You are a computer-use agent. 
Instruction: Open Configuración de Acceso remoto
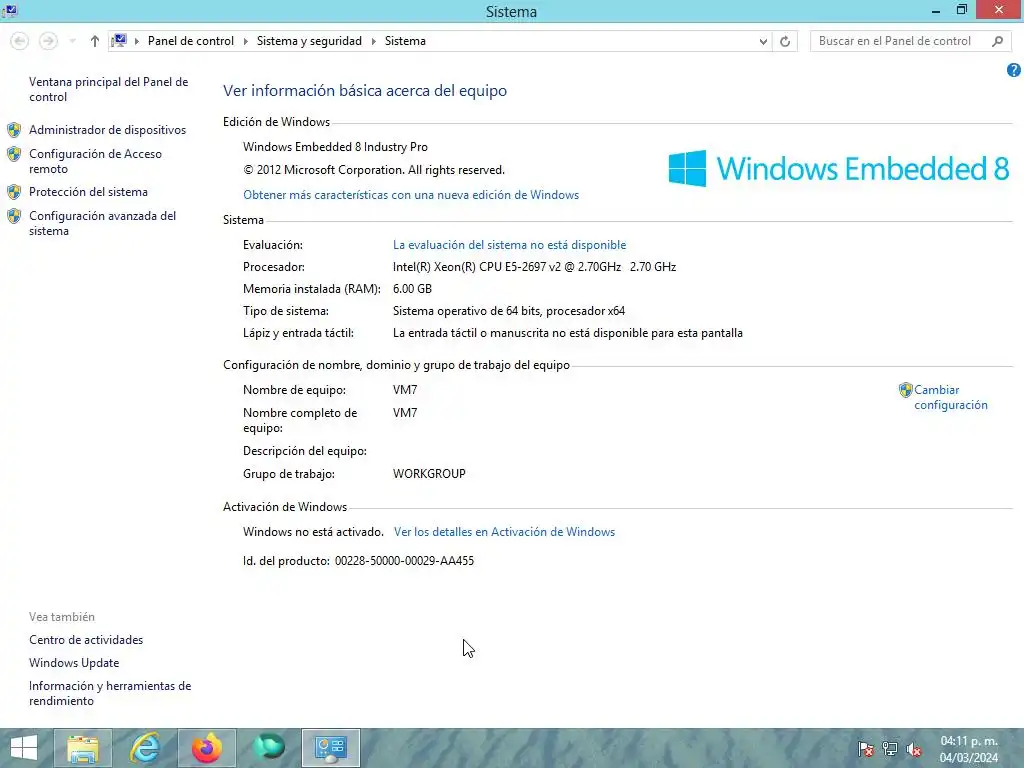click(95, 161)
